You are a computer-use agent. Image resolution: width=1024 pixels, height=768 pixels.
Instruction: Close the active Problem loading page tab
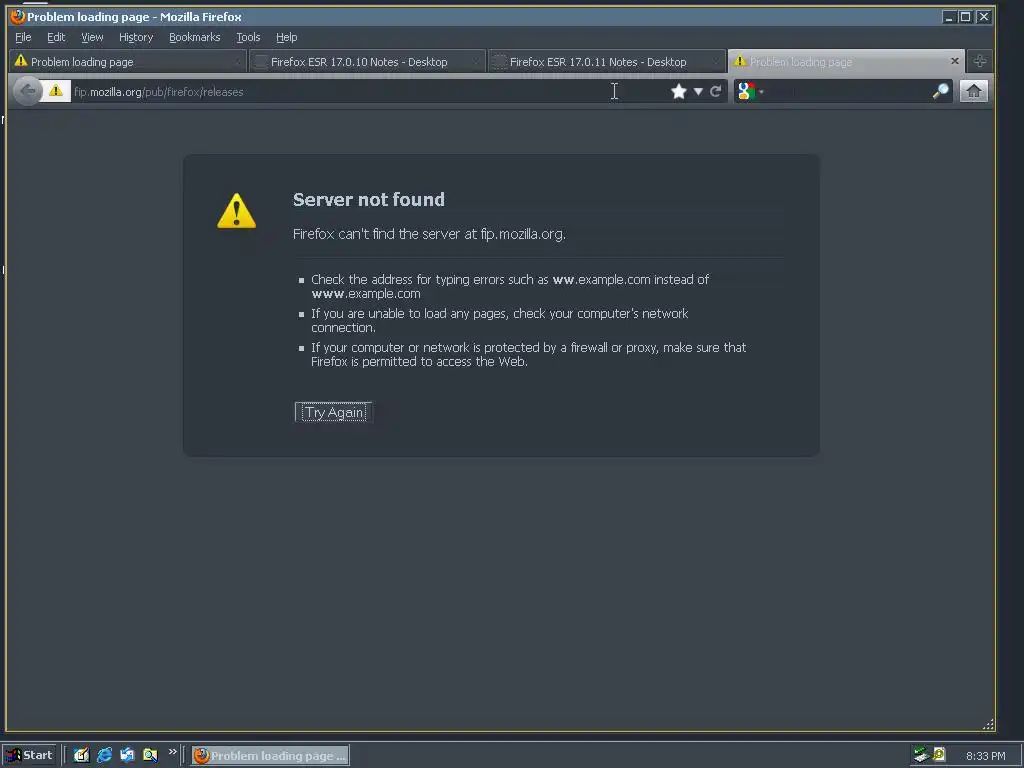(x=955, y=61)
